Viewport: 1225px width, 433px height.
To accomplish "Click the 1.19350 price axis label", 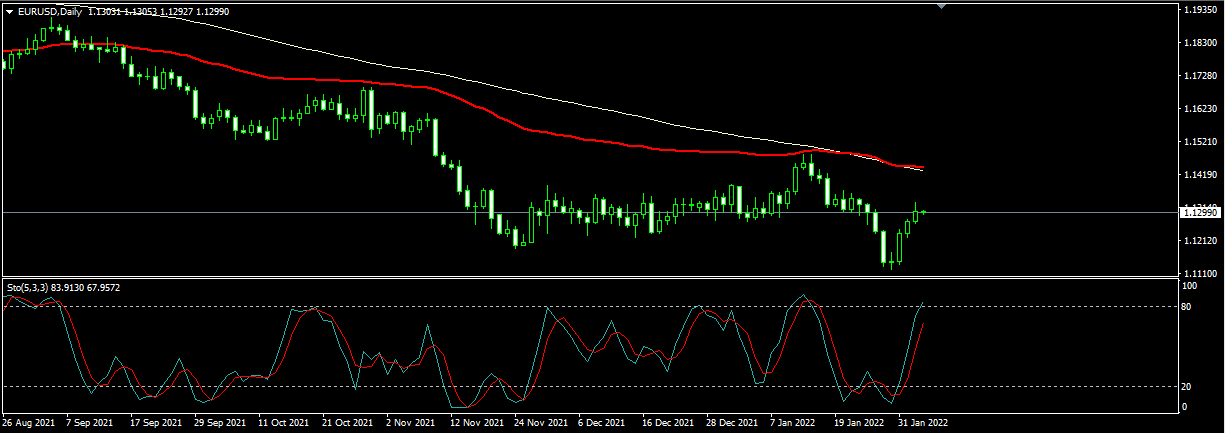I will tap(1199, 10).
